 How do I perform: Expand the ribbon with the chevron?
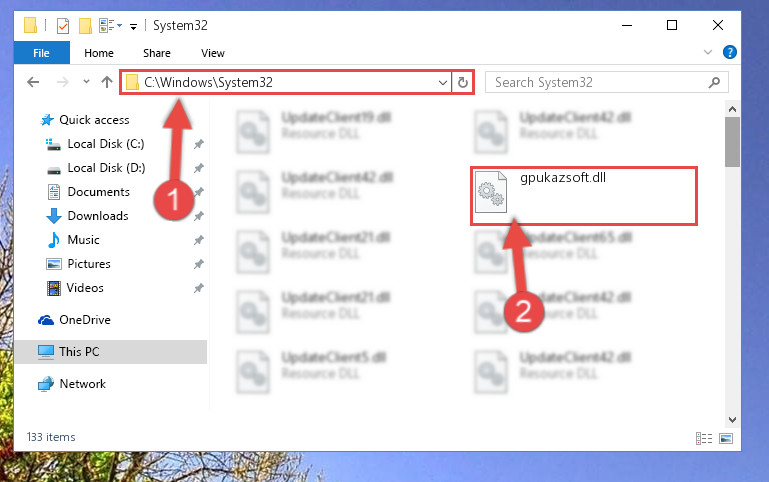(x=707, y=52)
